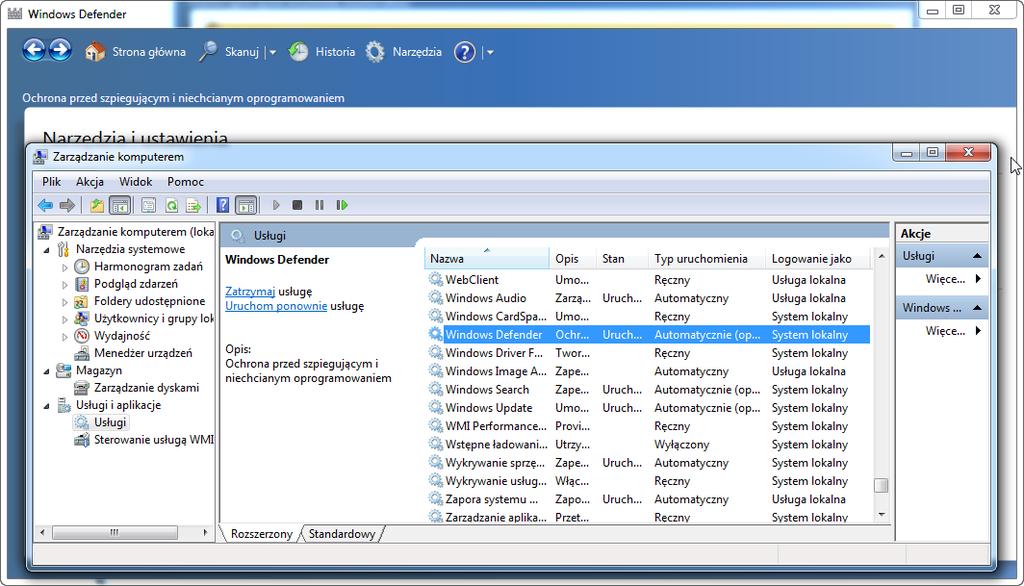Sort by the Logowanie jako column header
The width and height of the screenshot is (1024, 586).
coord(818,259)
